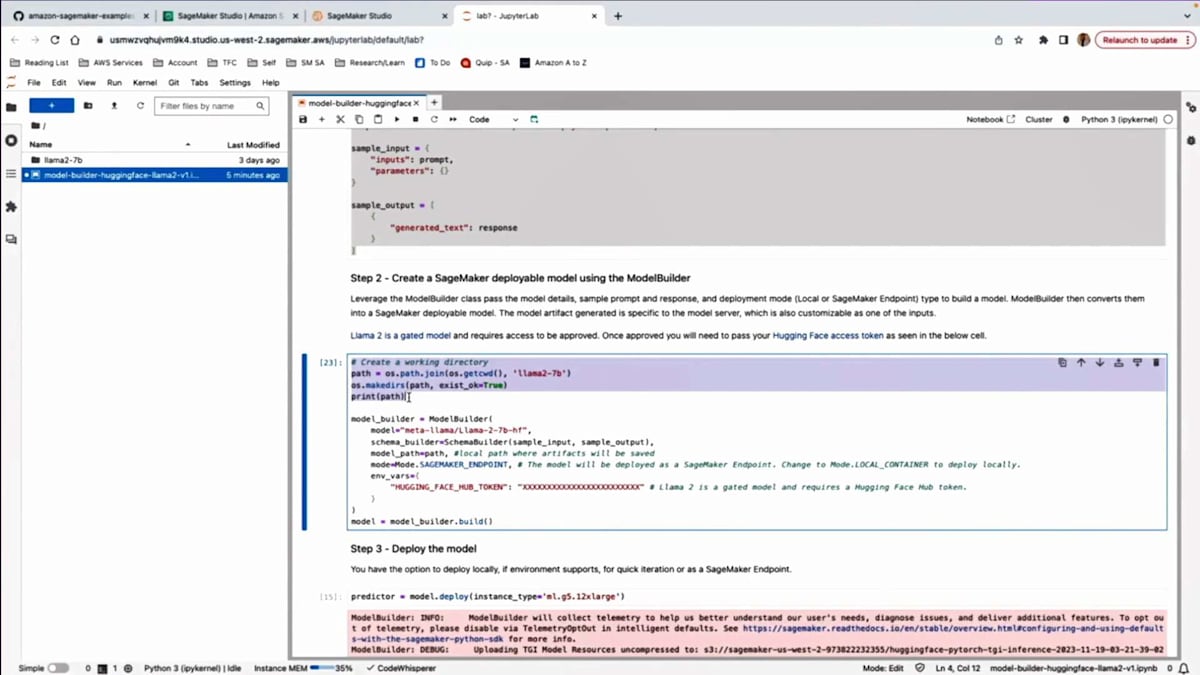
Task: Sort files by Last Modified column
Action: pos(253,145)
